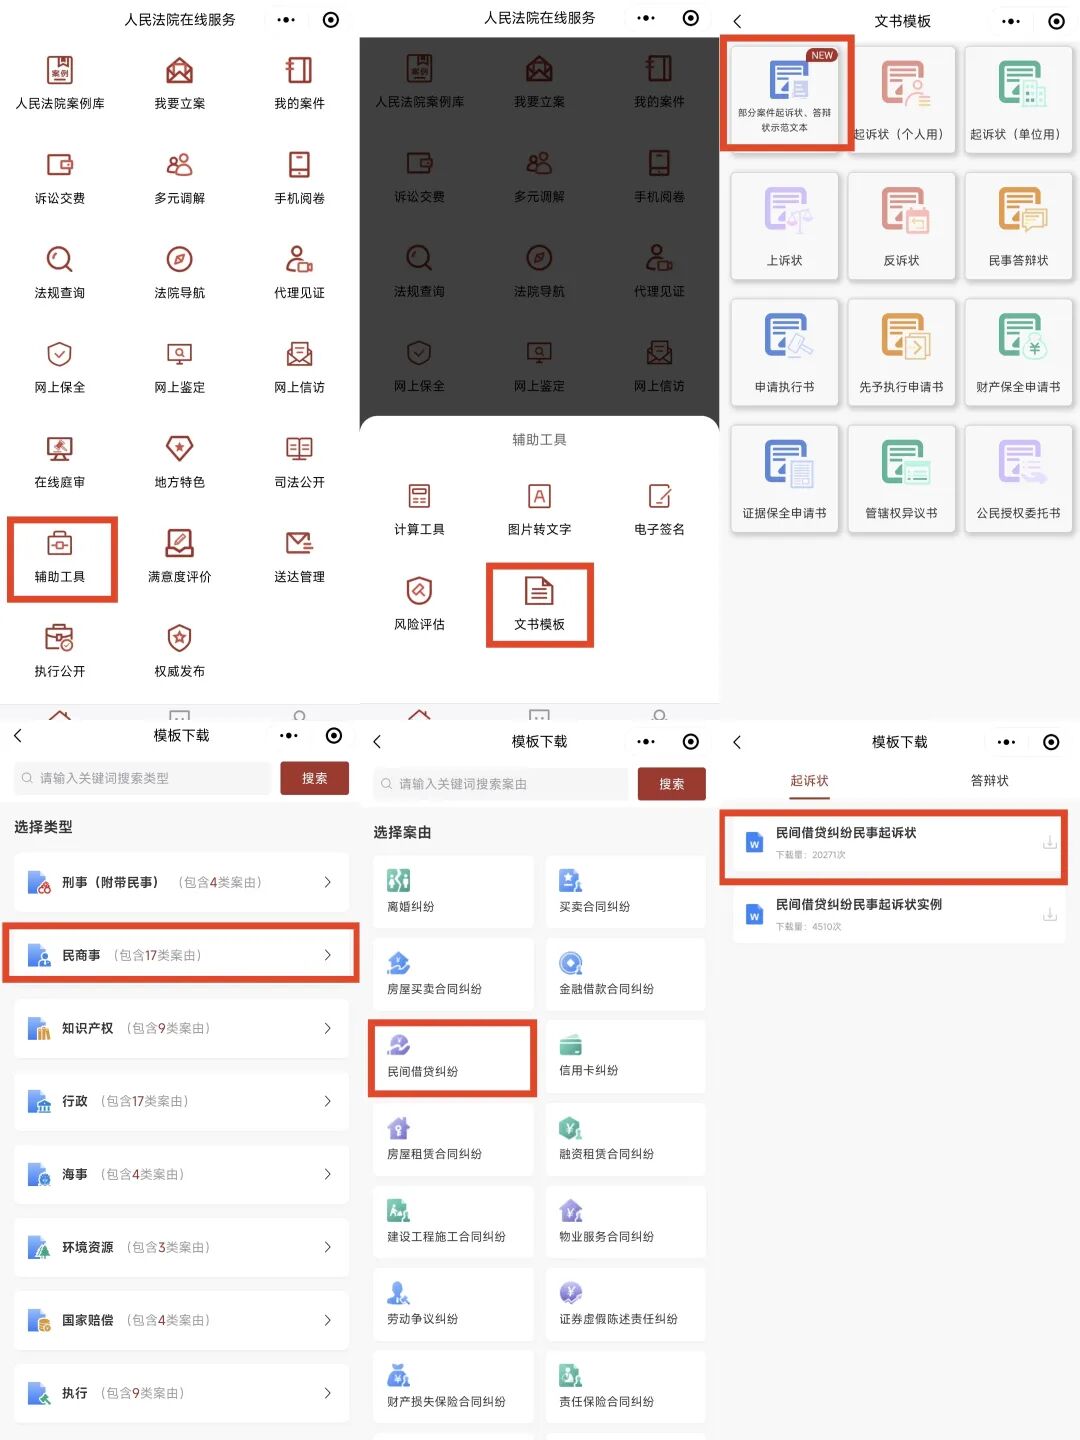Click the 搜索 button
Viewport: 1080px width, 1440px height.
pyautogui.click(x=314, y=778)
